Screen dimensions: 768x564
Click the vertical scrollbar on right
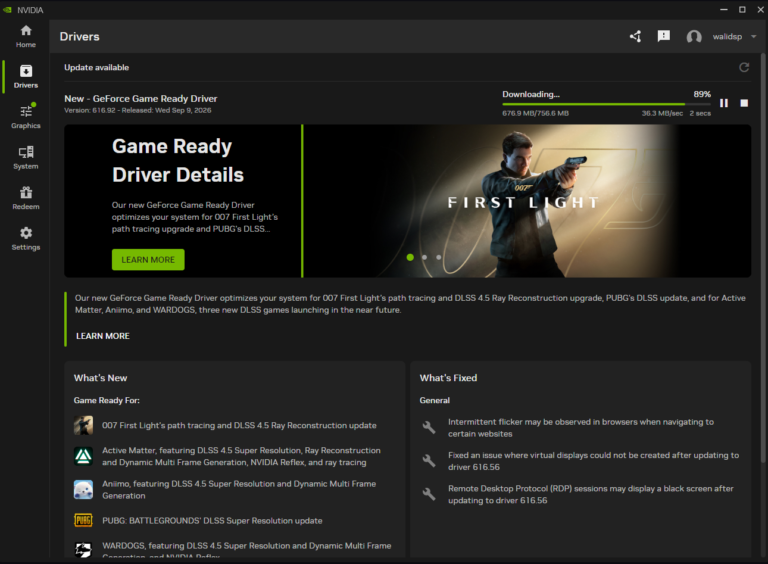(763, 257)
